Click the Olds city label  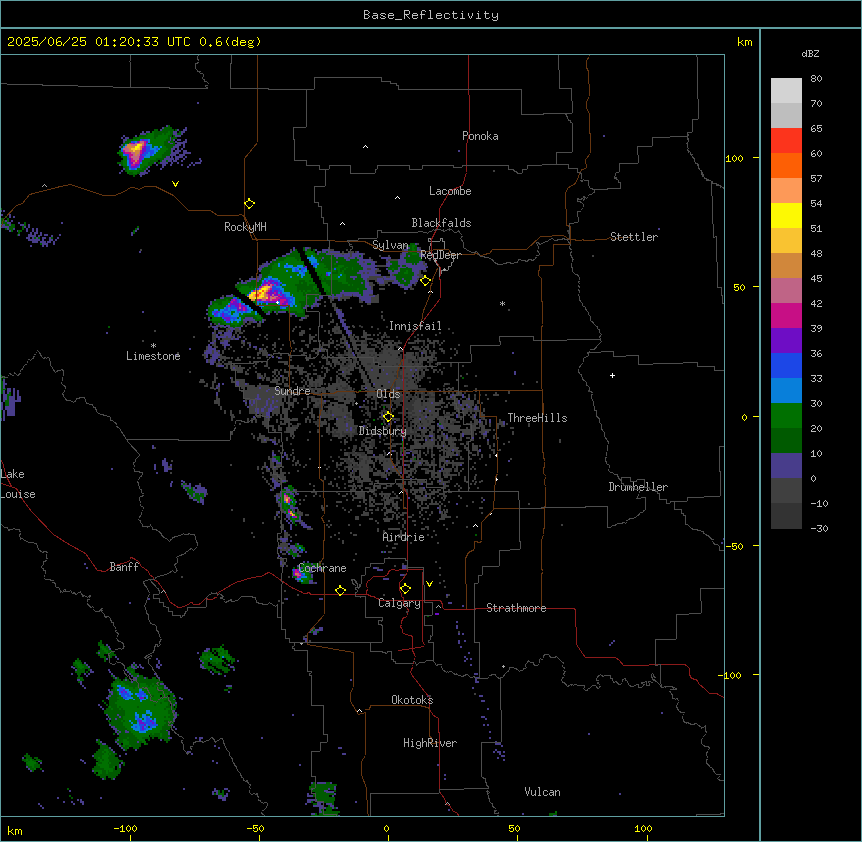coord(388,394)
